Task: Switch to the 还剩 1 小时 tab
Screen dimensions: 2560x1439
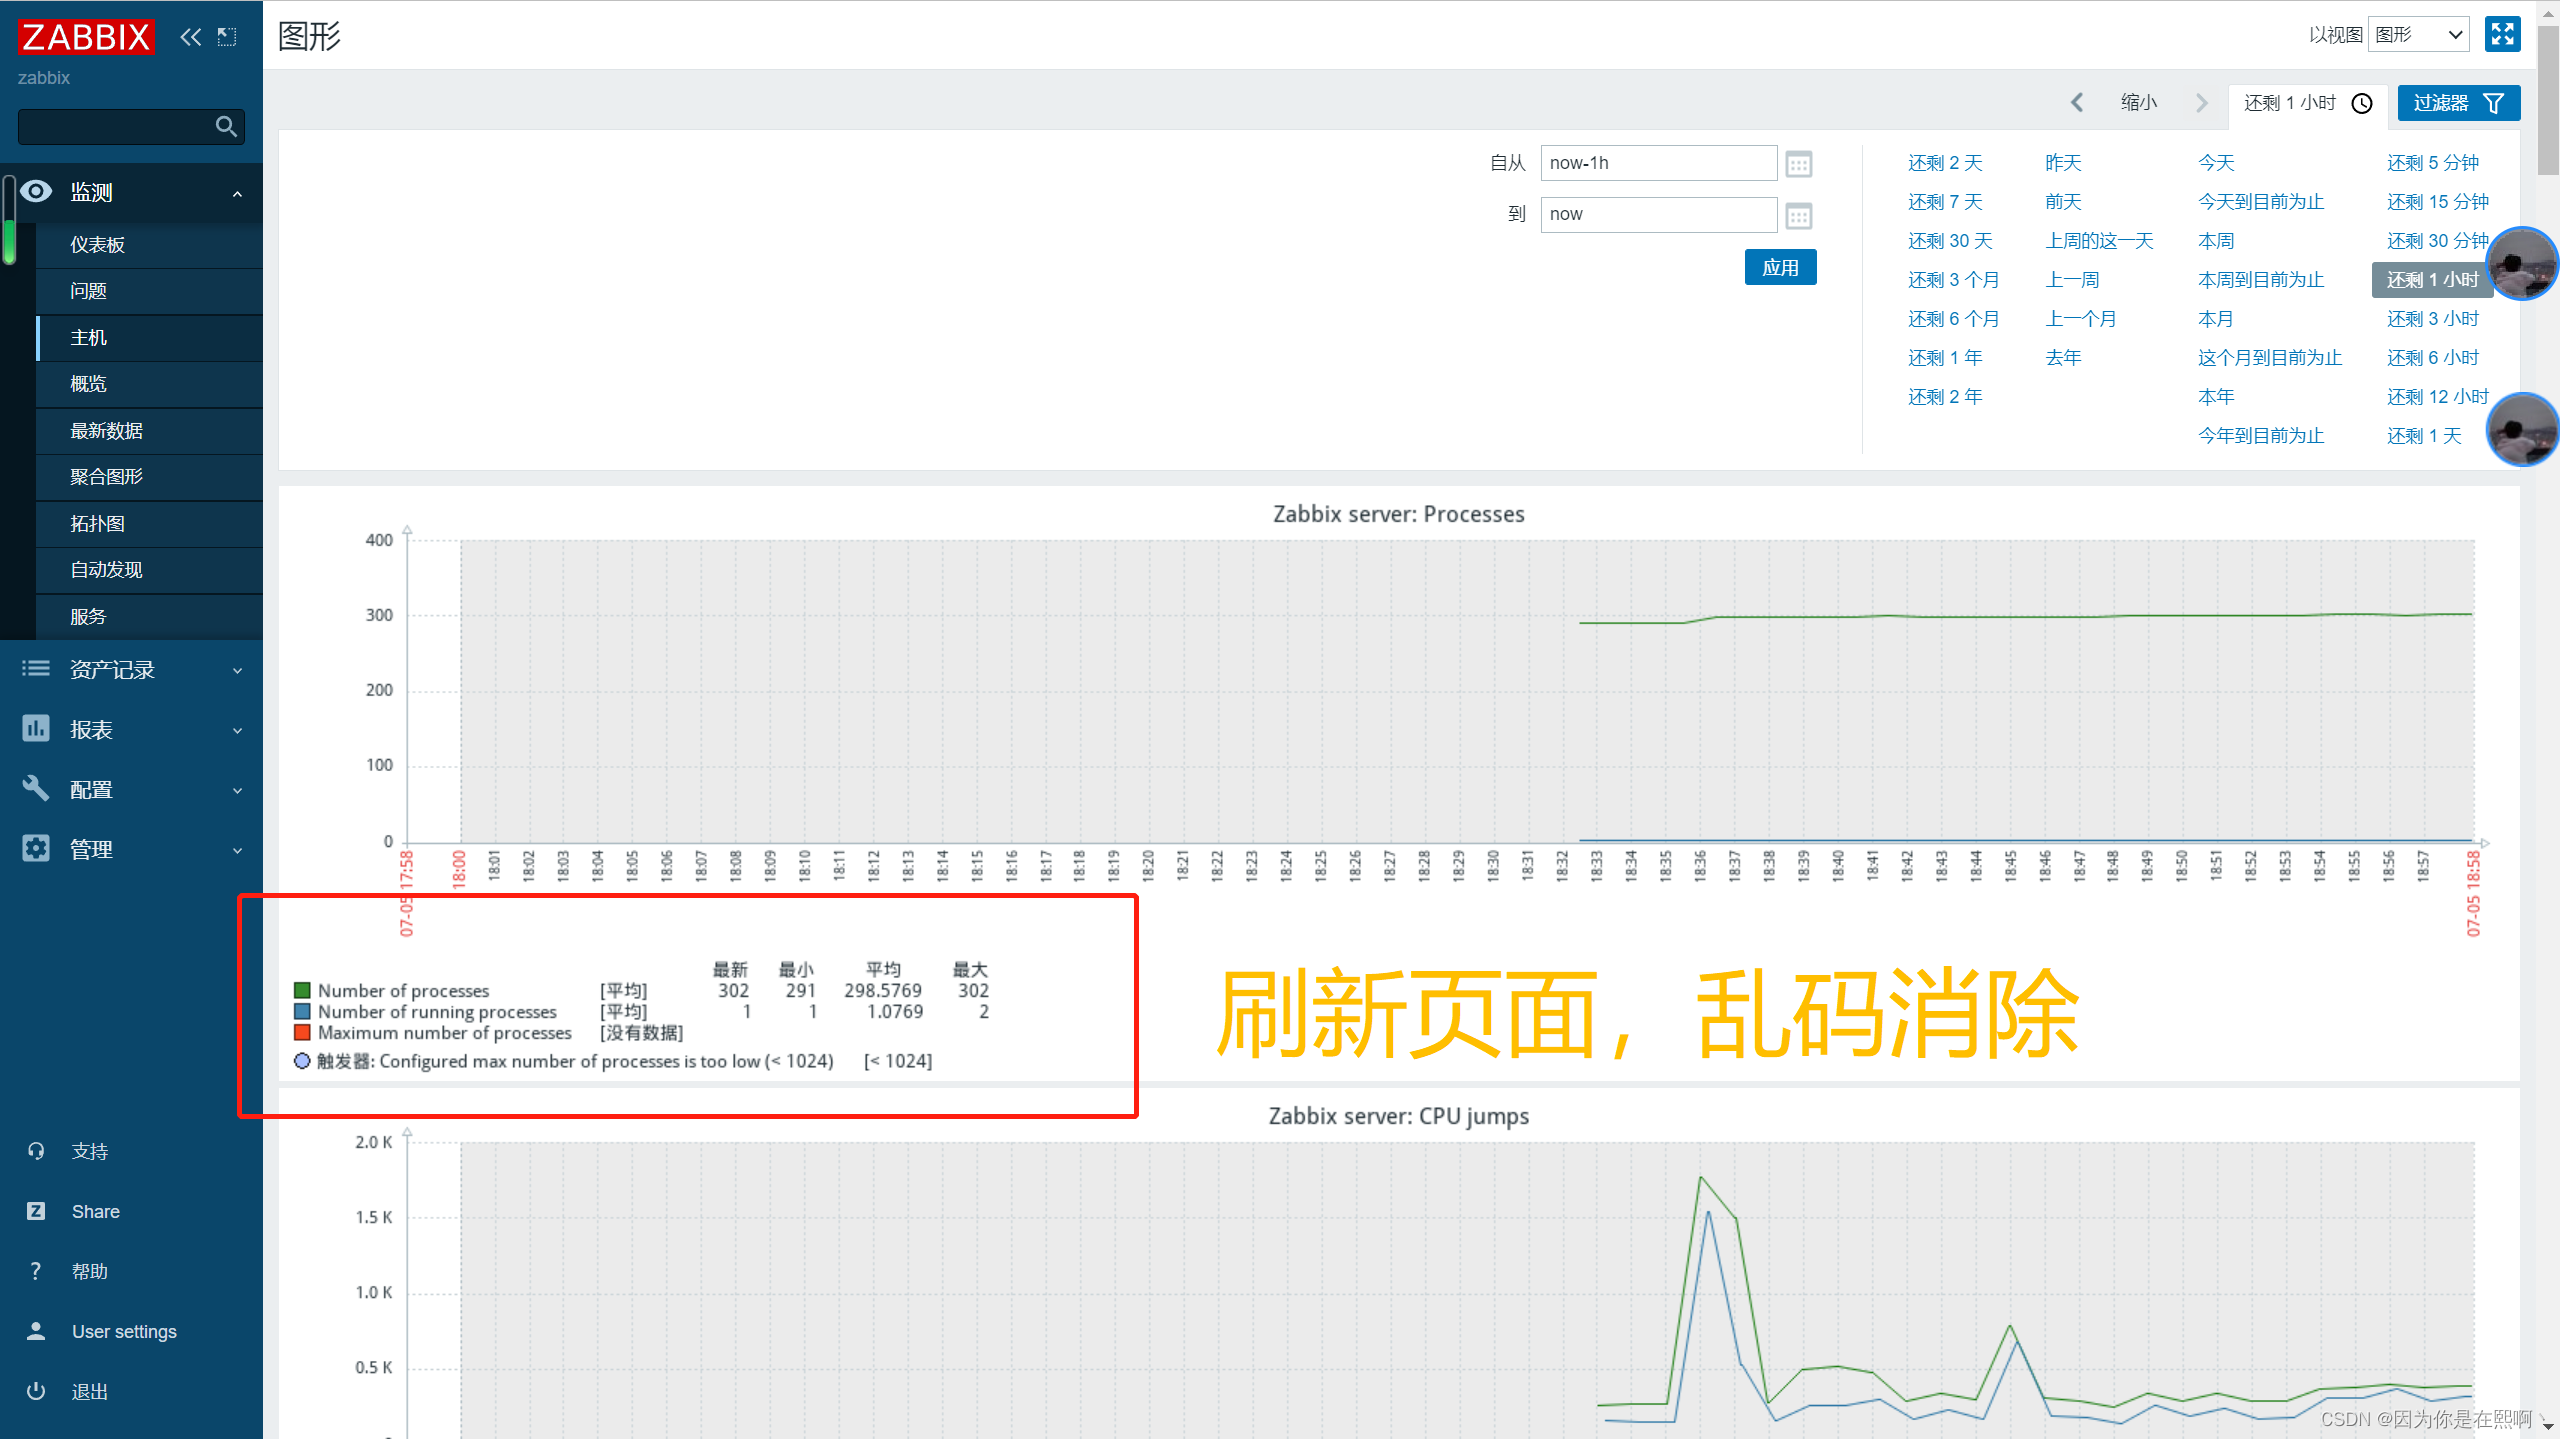Action: (x=2308, y=104)
